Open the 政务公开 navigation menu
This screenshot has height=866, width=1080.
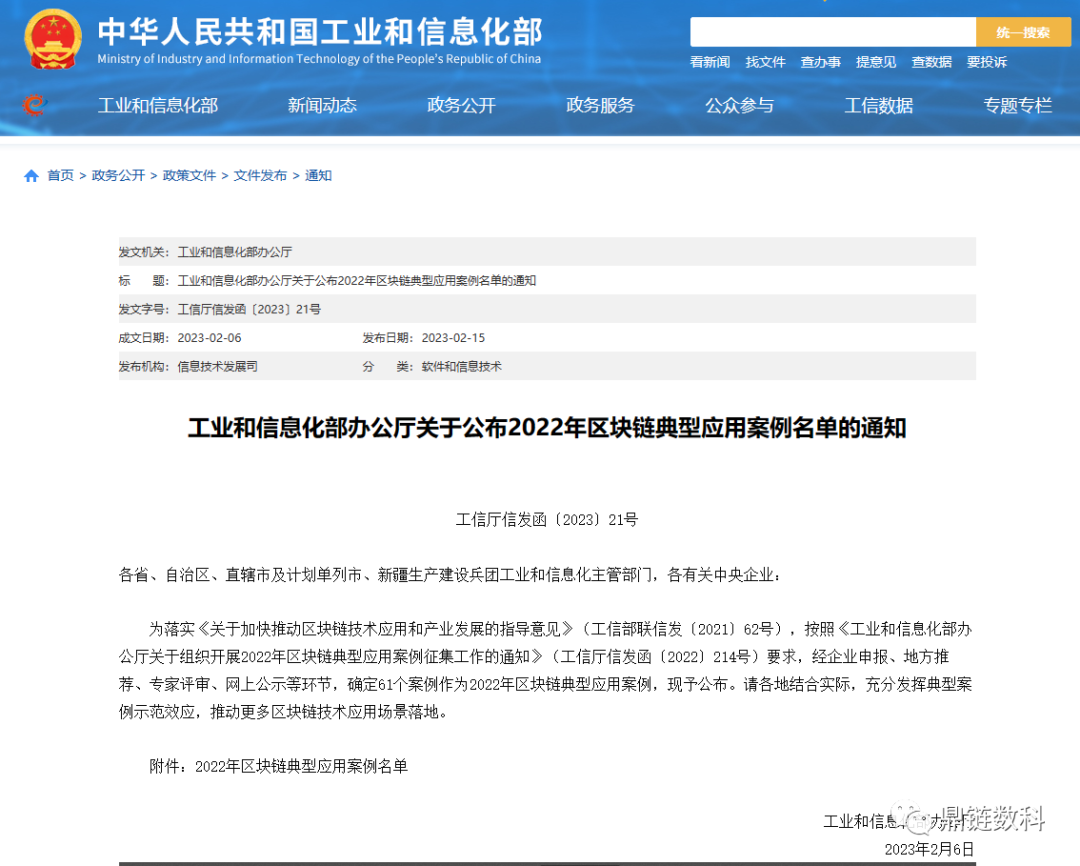[x=461, y=105]
